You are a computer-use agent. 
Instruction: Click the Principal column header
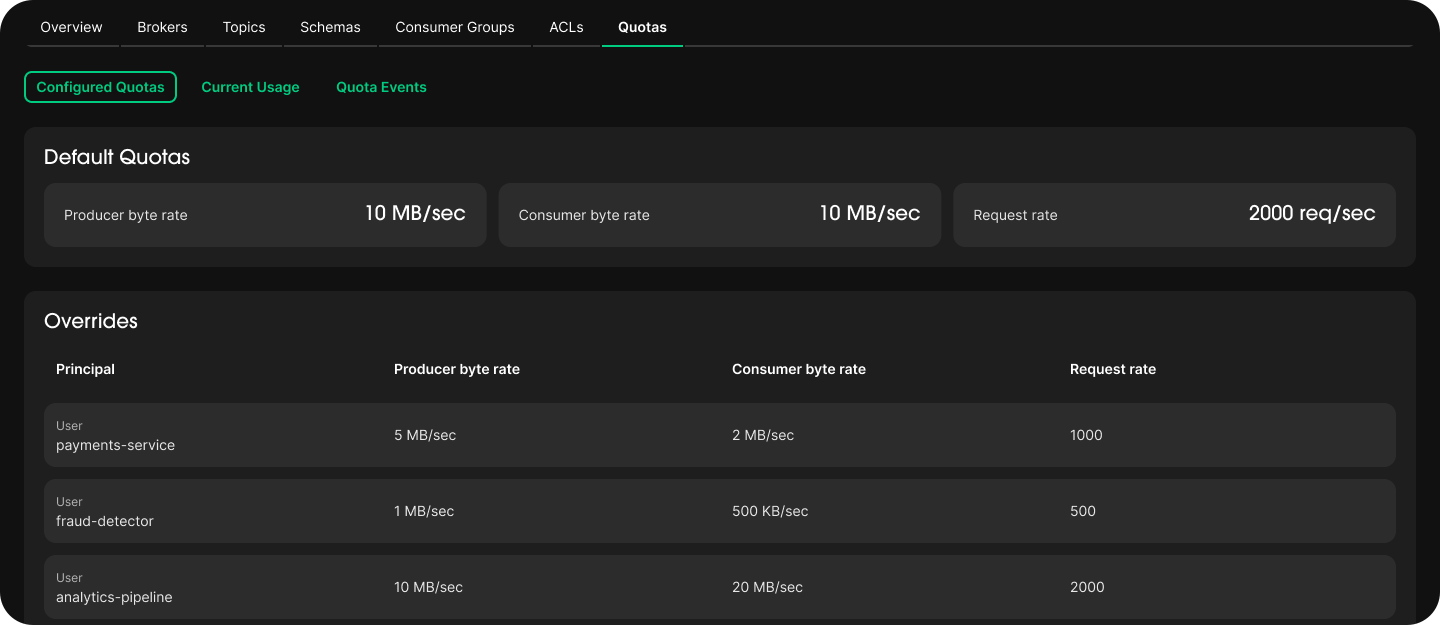tap(85, 369)
